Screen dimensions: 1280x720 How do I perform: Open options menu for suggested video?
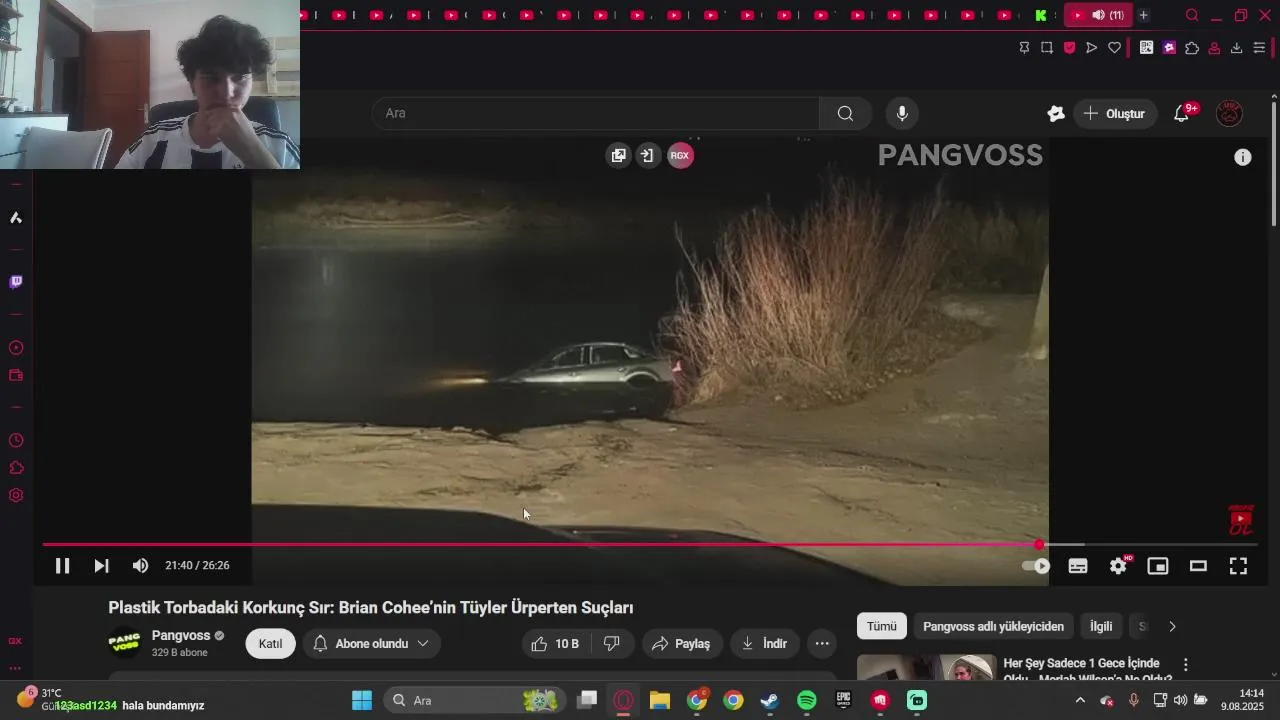(x=1186, y=665)
